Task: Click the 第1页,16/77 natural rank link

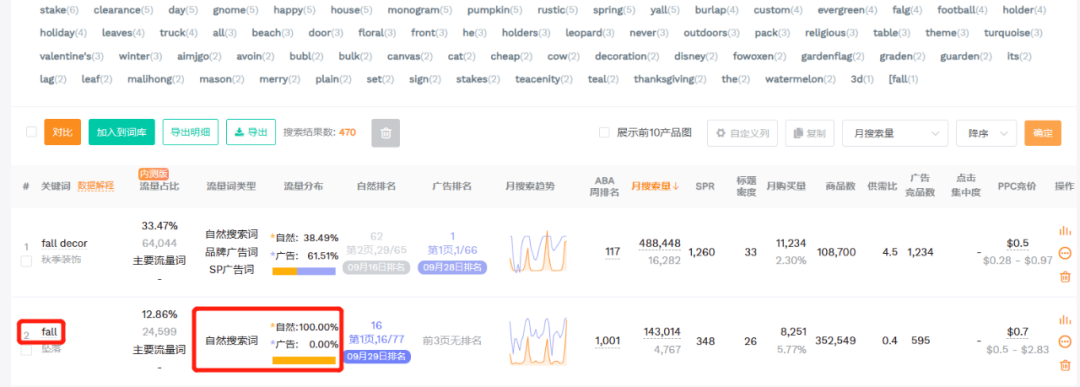Action: tap(376, 340)
